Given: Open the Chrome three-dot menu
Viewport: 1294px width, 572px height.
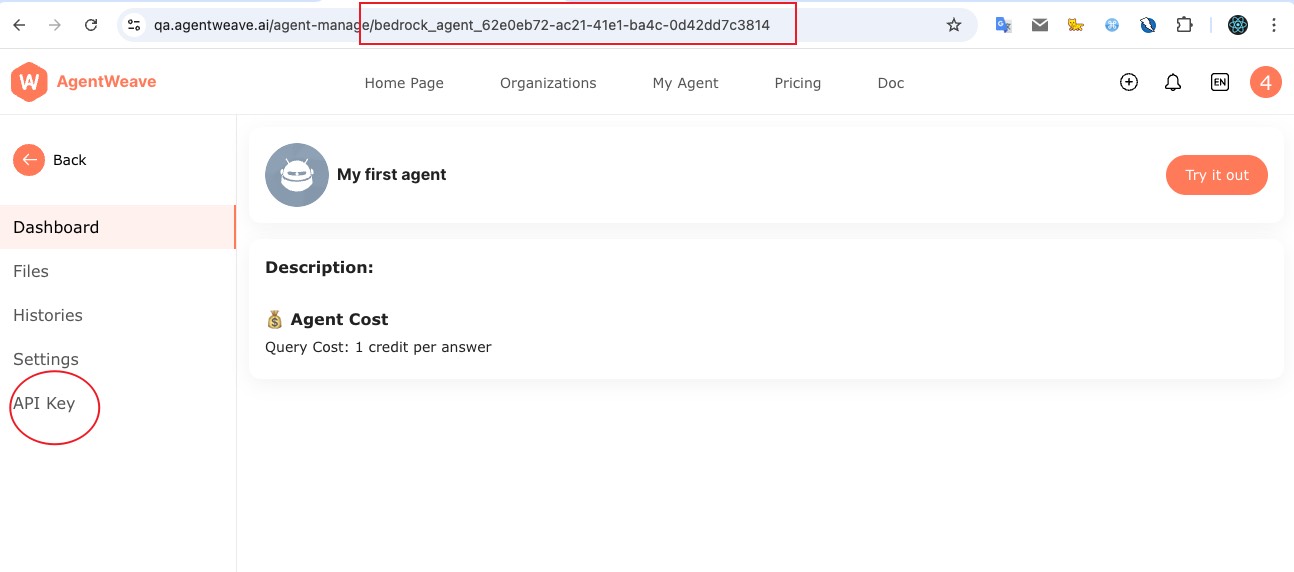Looking at the screenshot, I should click(x=1273, y=25).
